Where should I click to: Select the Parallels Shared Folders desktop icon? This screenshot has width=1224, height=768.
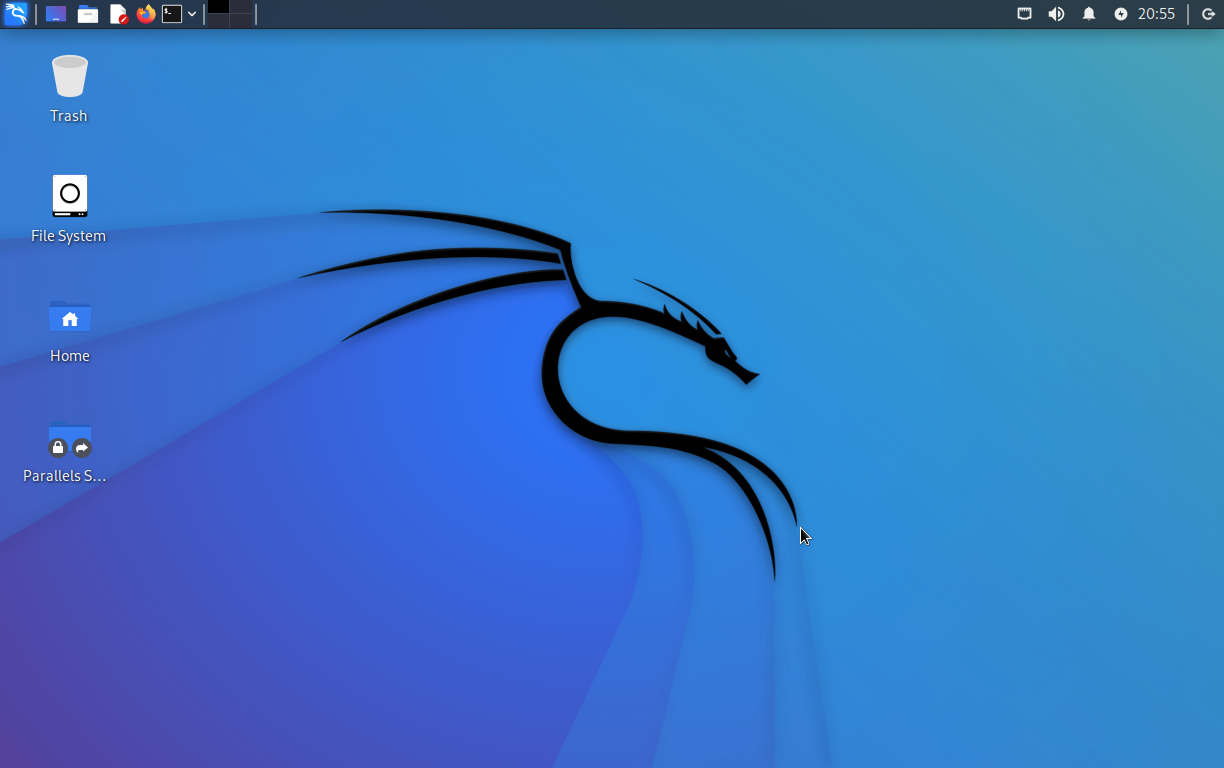point(66,449)
